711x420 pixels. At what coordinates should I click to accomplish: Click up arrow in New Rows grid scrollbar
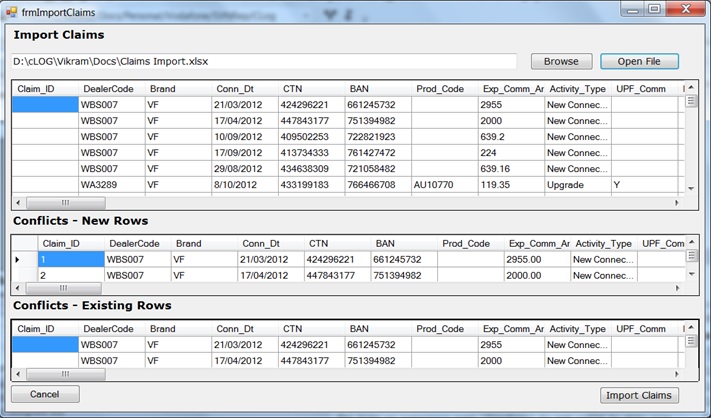click(x=692, y=242)
